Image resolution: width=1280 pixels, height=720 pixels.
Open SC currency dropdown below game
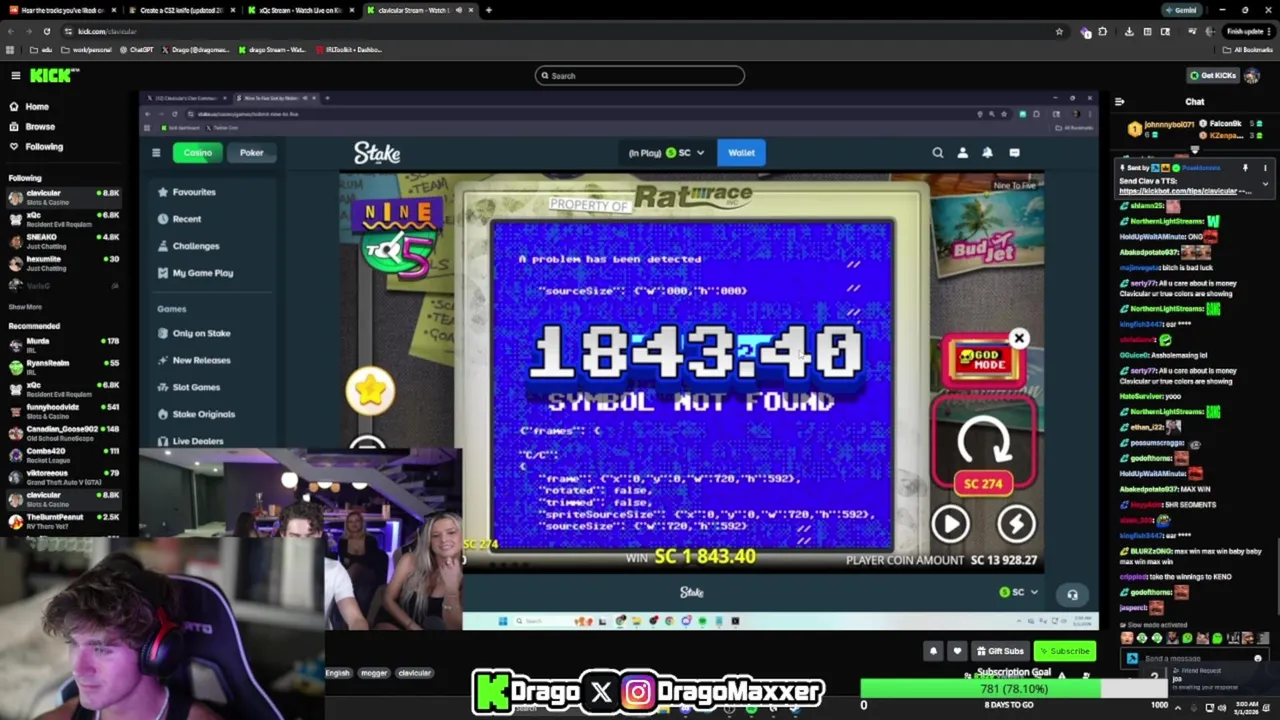coord(1019,592)
